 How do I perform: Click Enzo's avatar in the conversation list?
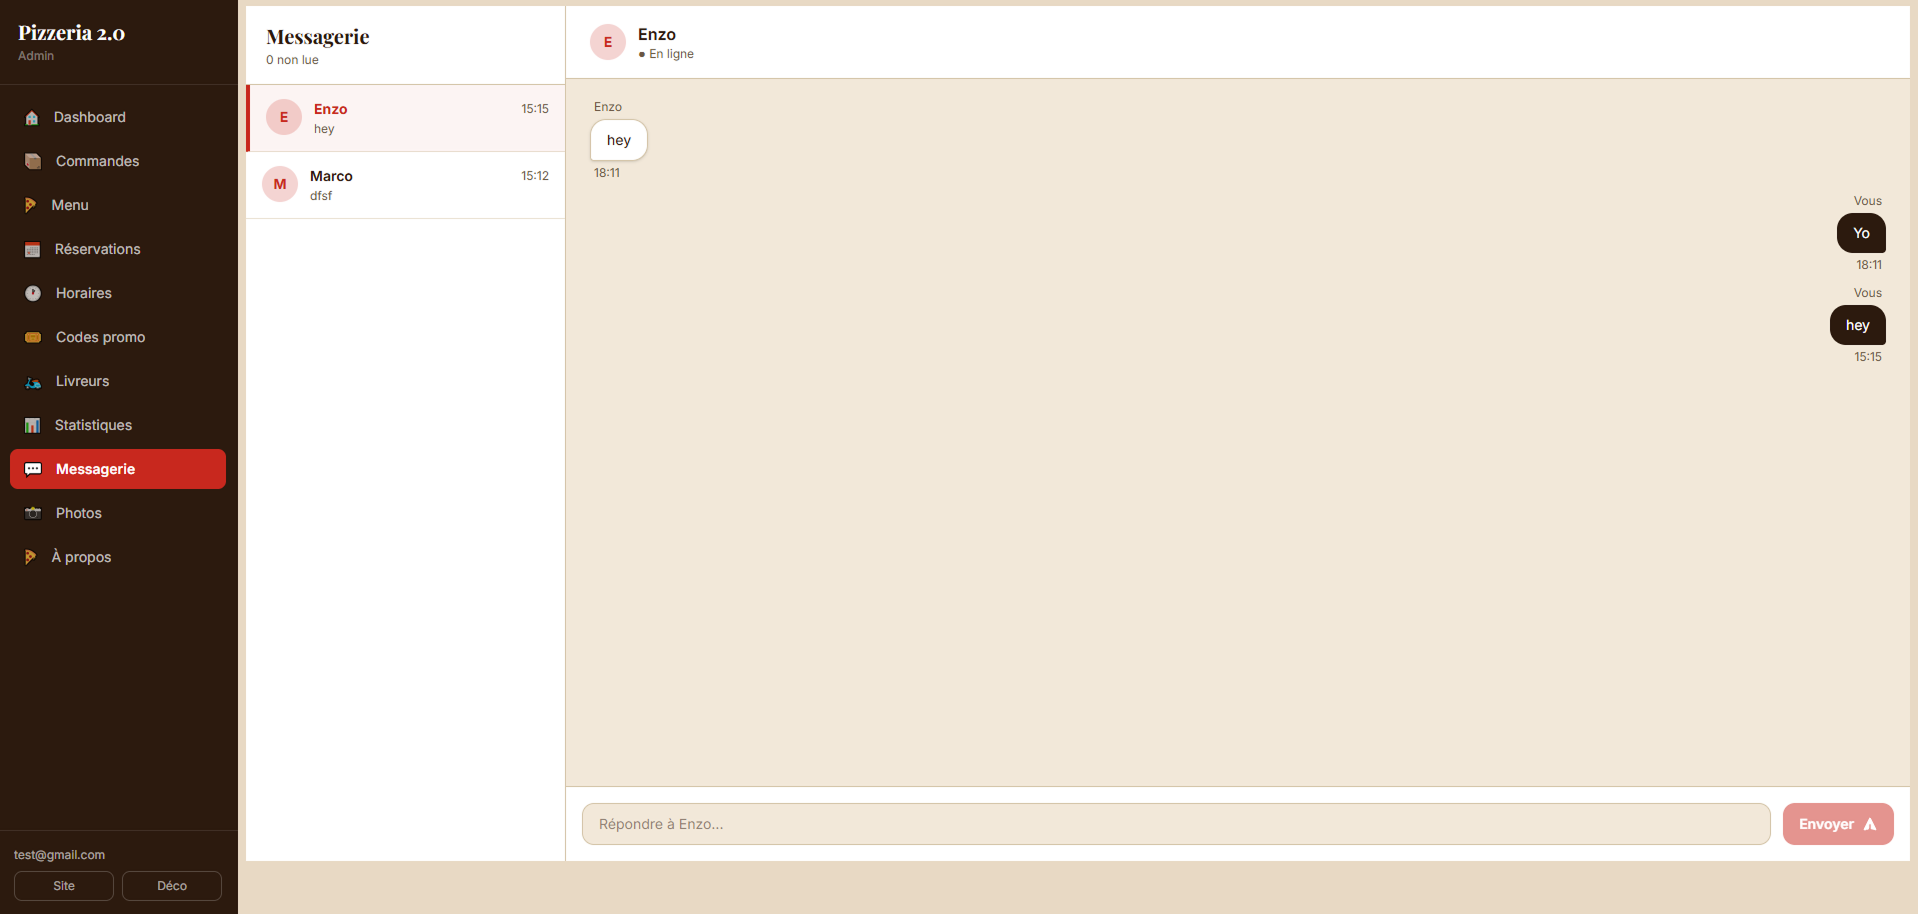point(284,117)
